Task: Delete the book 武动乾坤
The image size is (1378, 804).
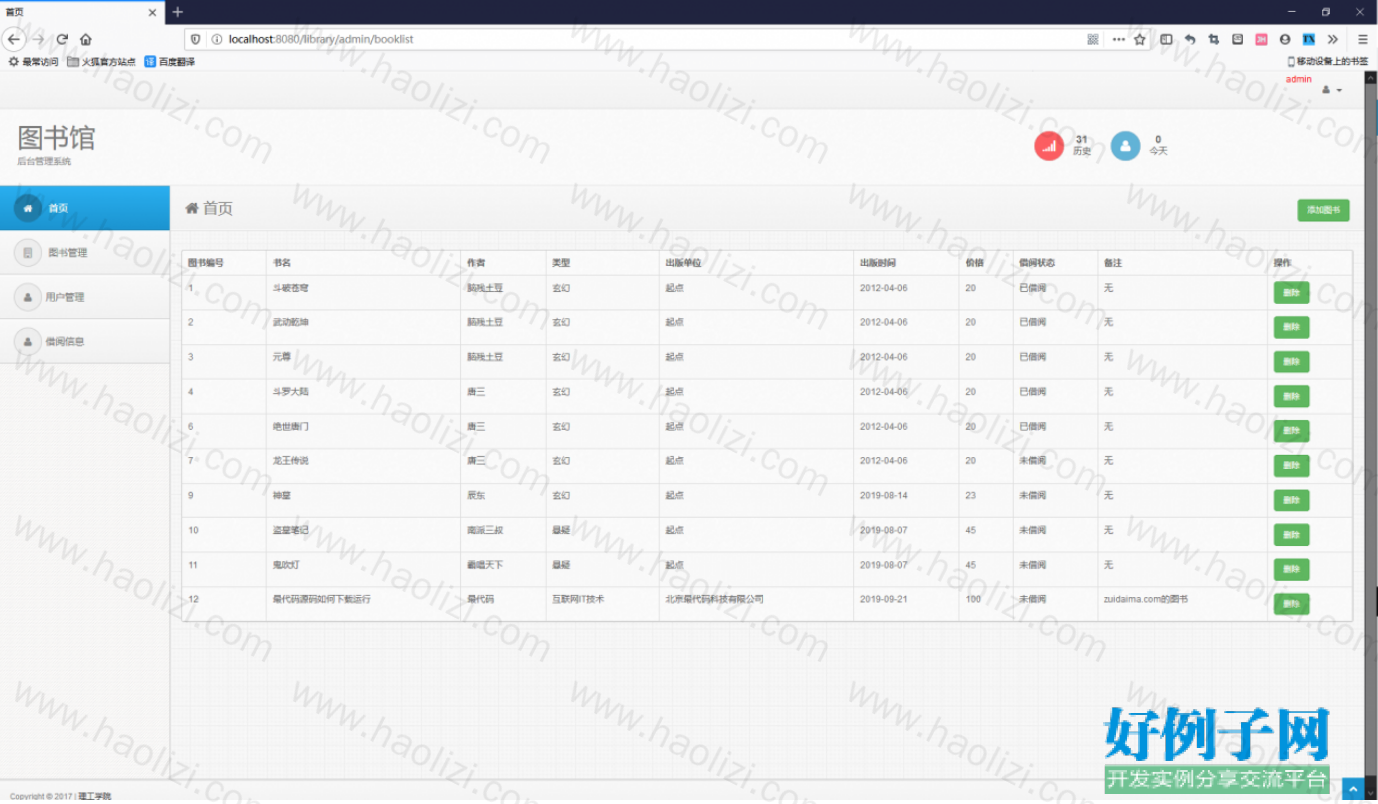Action: click(x=1291, y=327)
